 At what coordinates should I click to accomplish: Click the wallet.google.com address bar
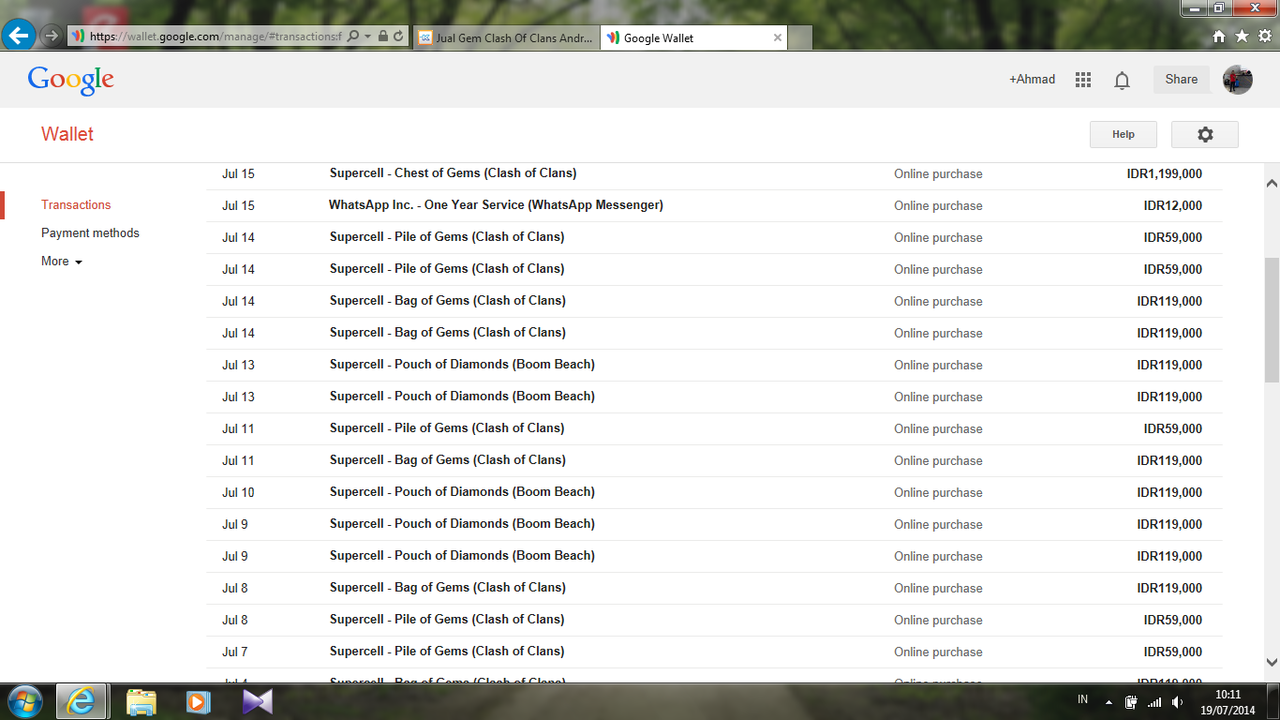215,36
